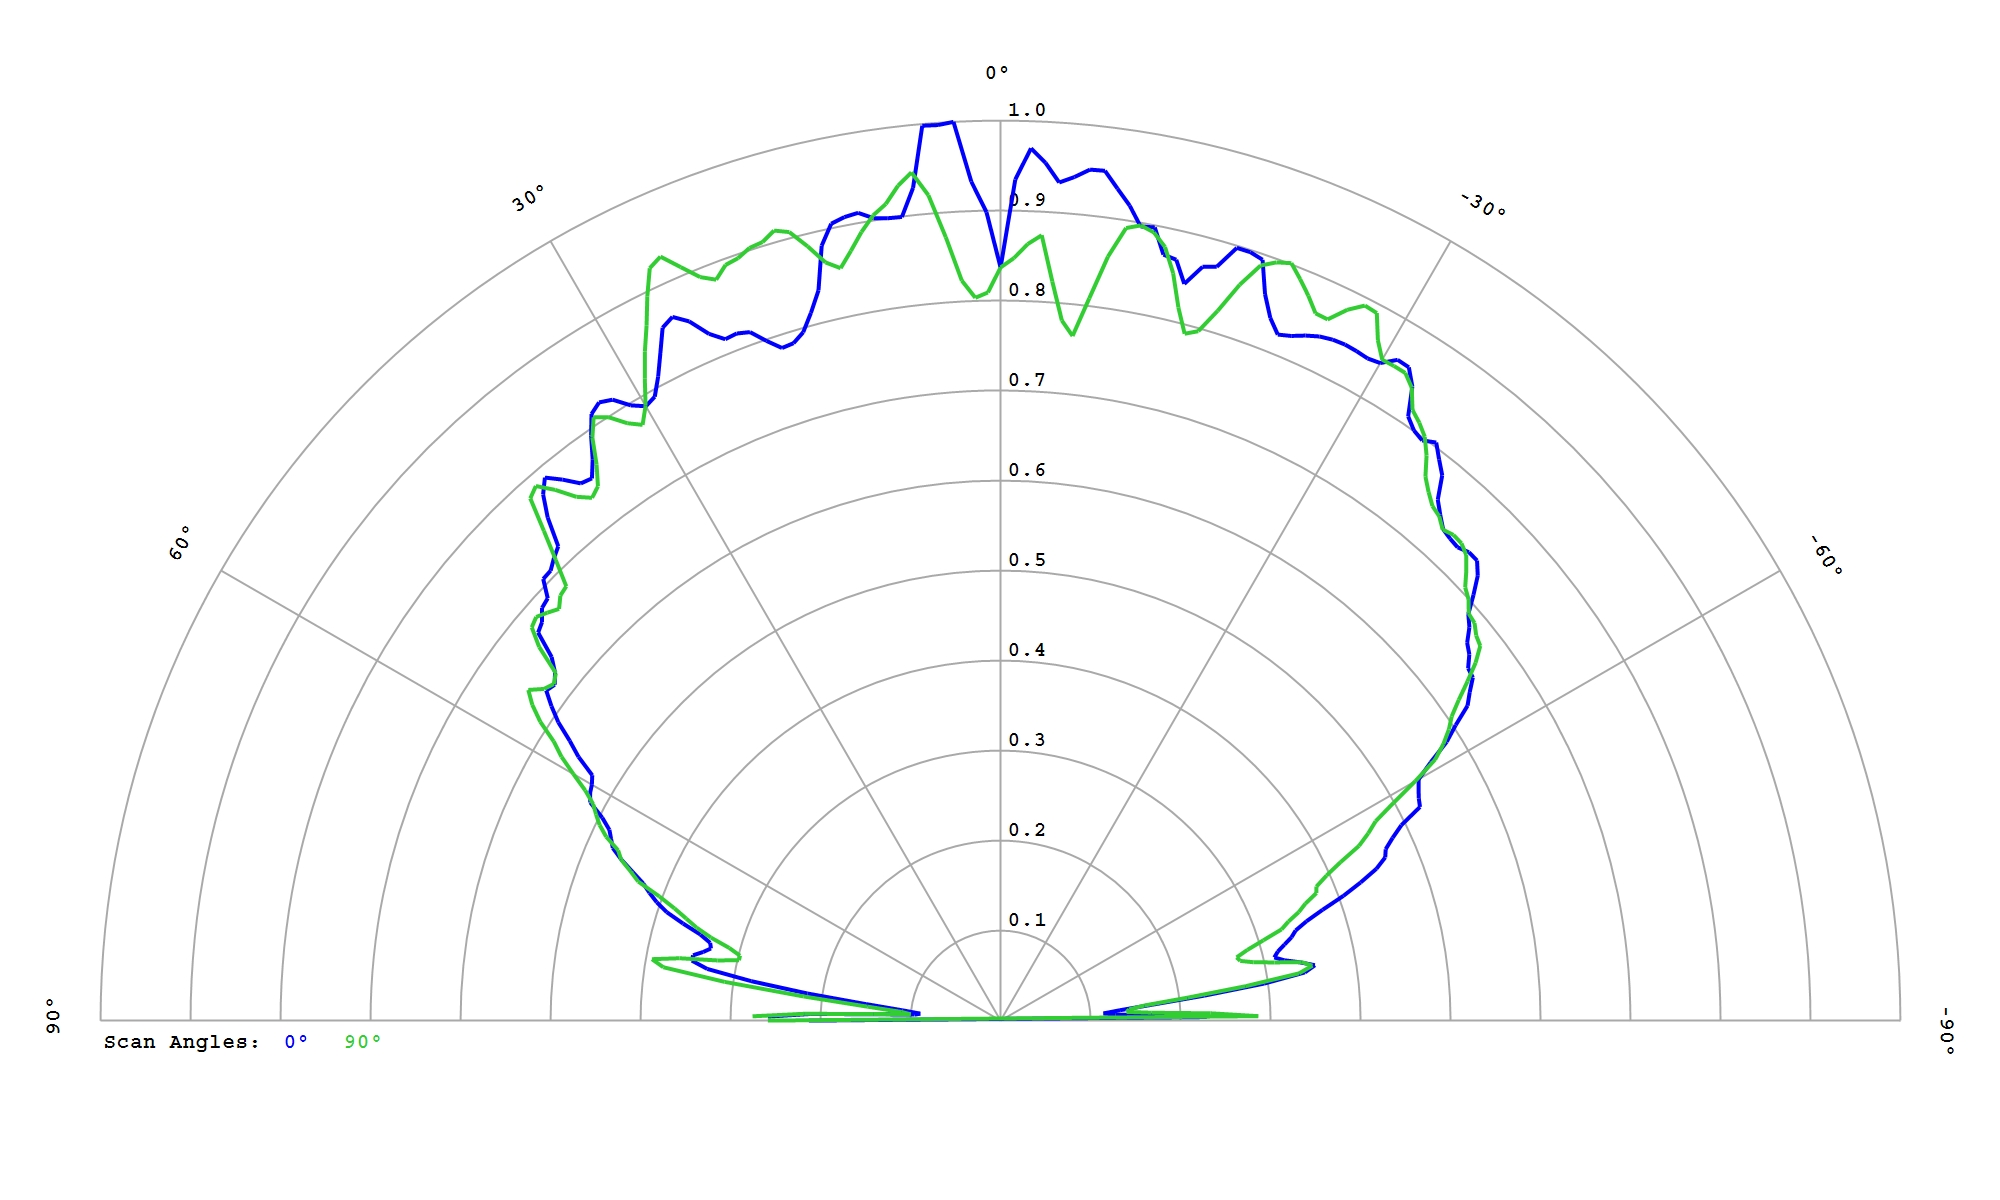2000x1200 pixels.
Task: Click the 90° label at left baseline
Action: 53,1015
